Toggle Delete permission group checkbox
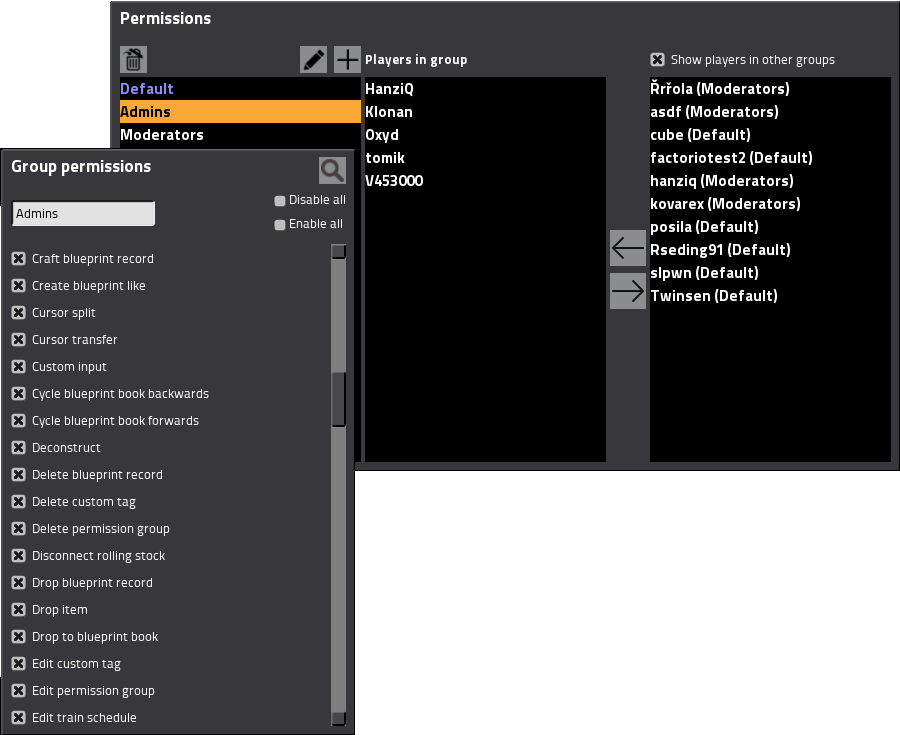900x735 pixels. tap(18, 528)
